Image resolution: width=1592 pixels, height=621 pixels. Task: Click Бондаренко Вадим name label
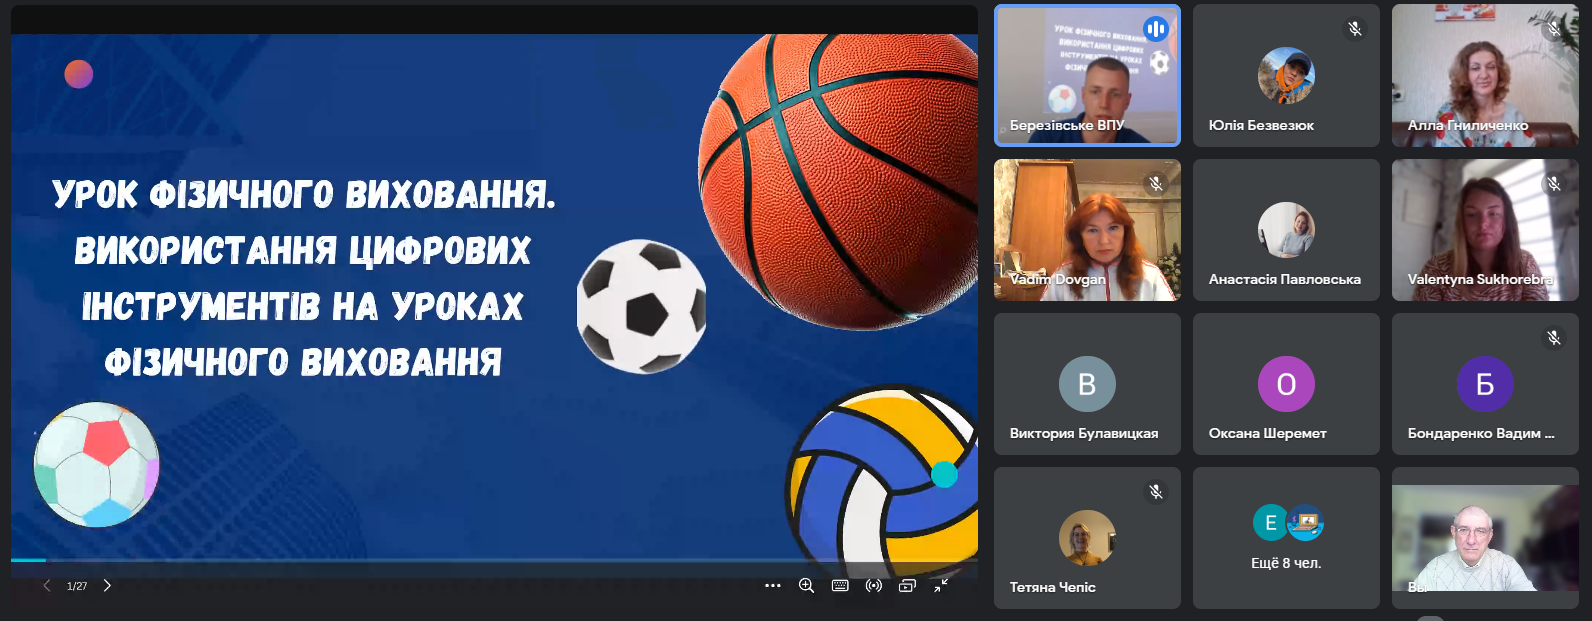click(x=1480, y=433)
